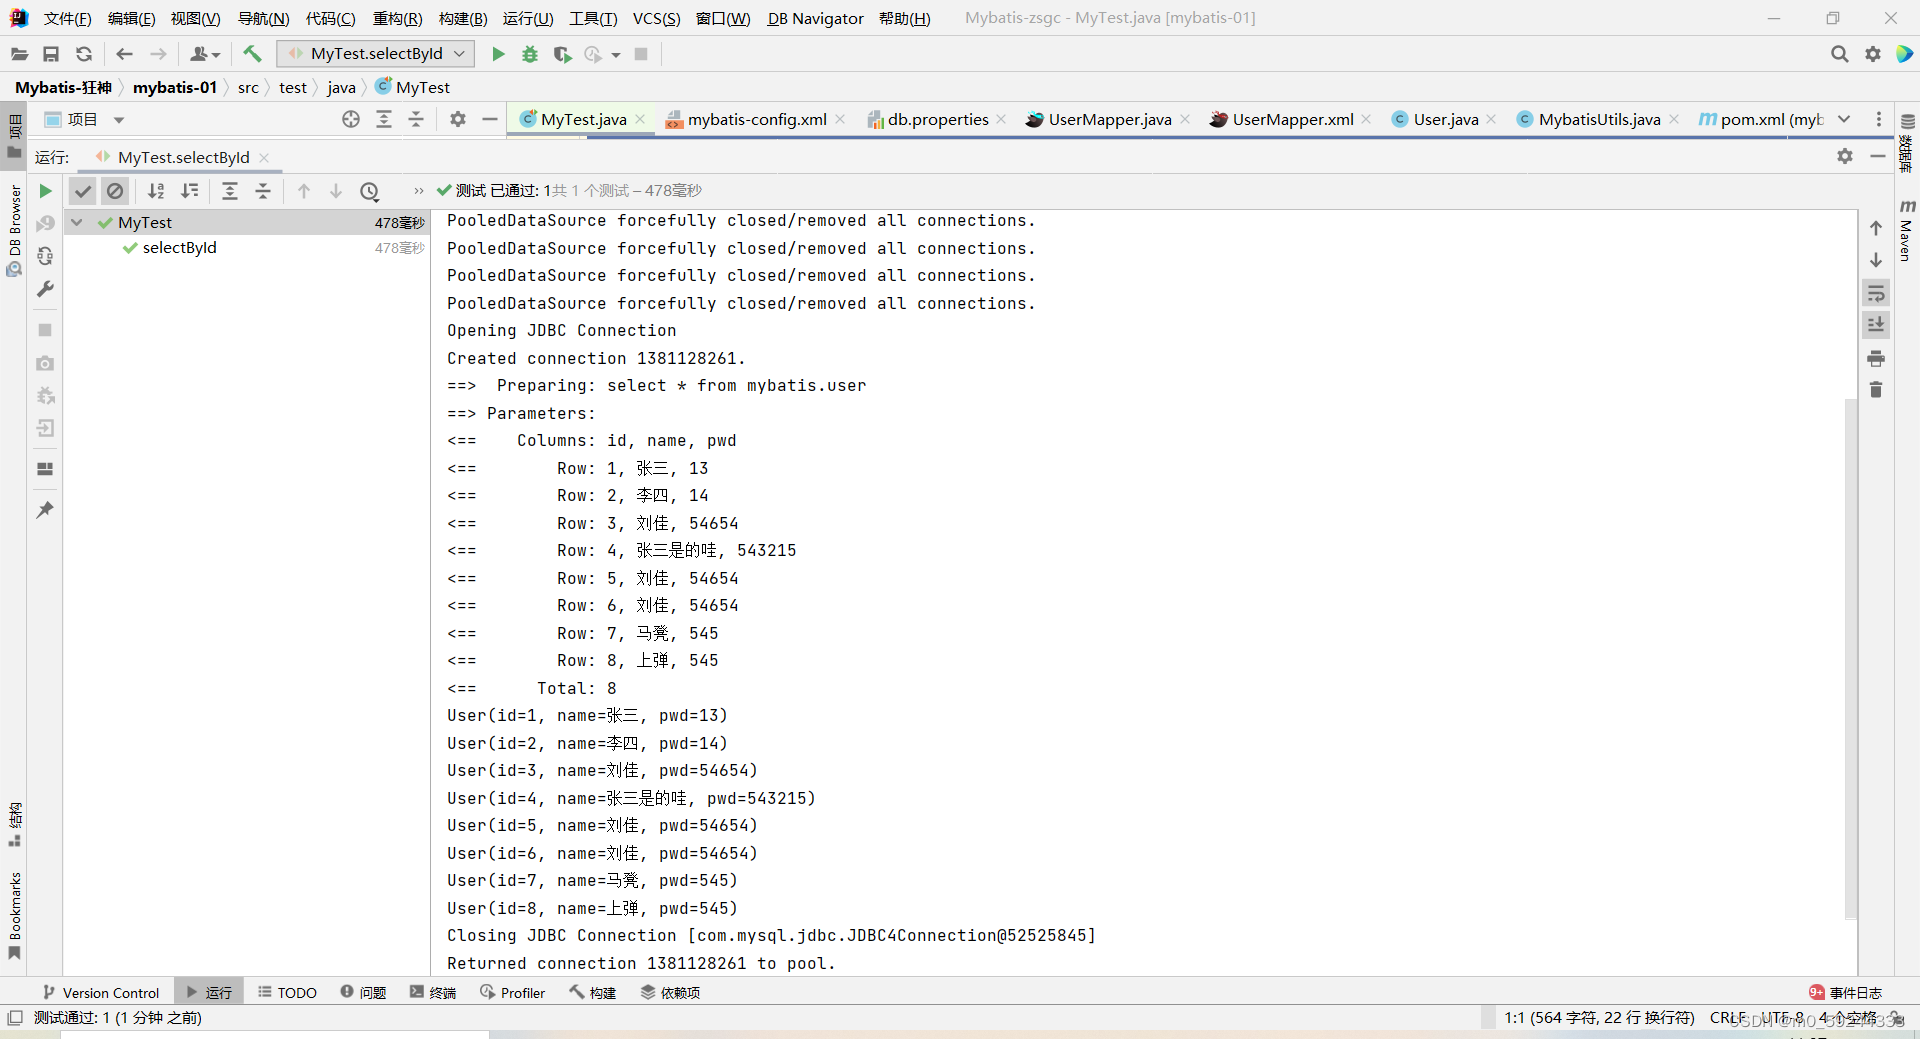Open project view dropdown arrow
Viewport: 1920px width, 1039px height.
click(x=119, y=120)
